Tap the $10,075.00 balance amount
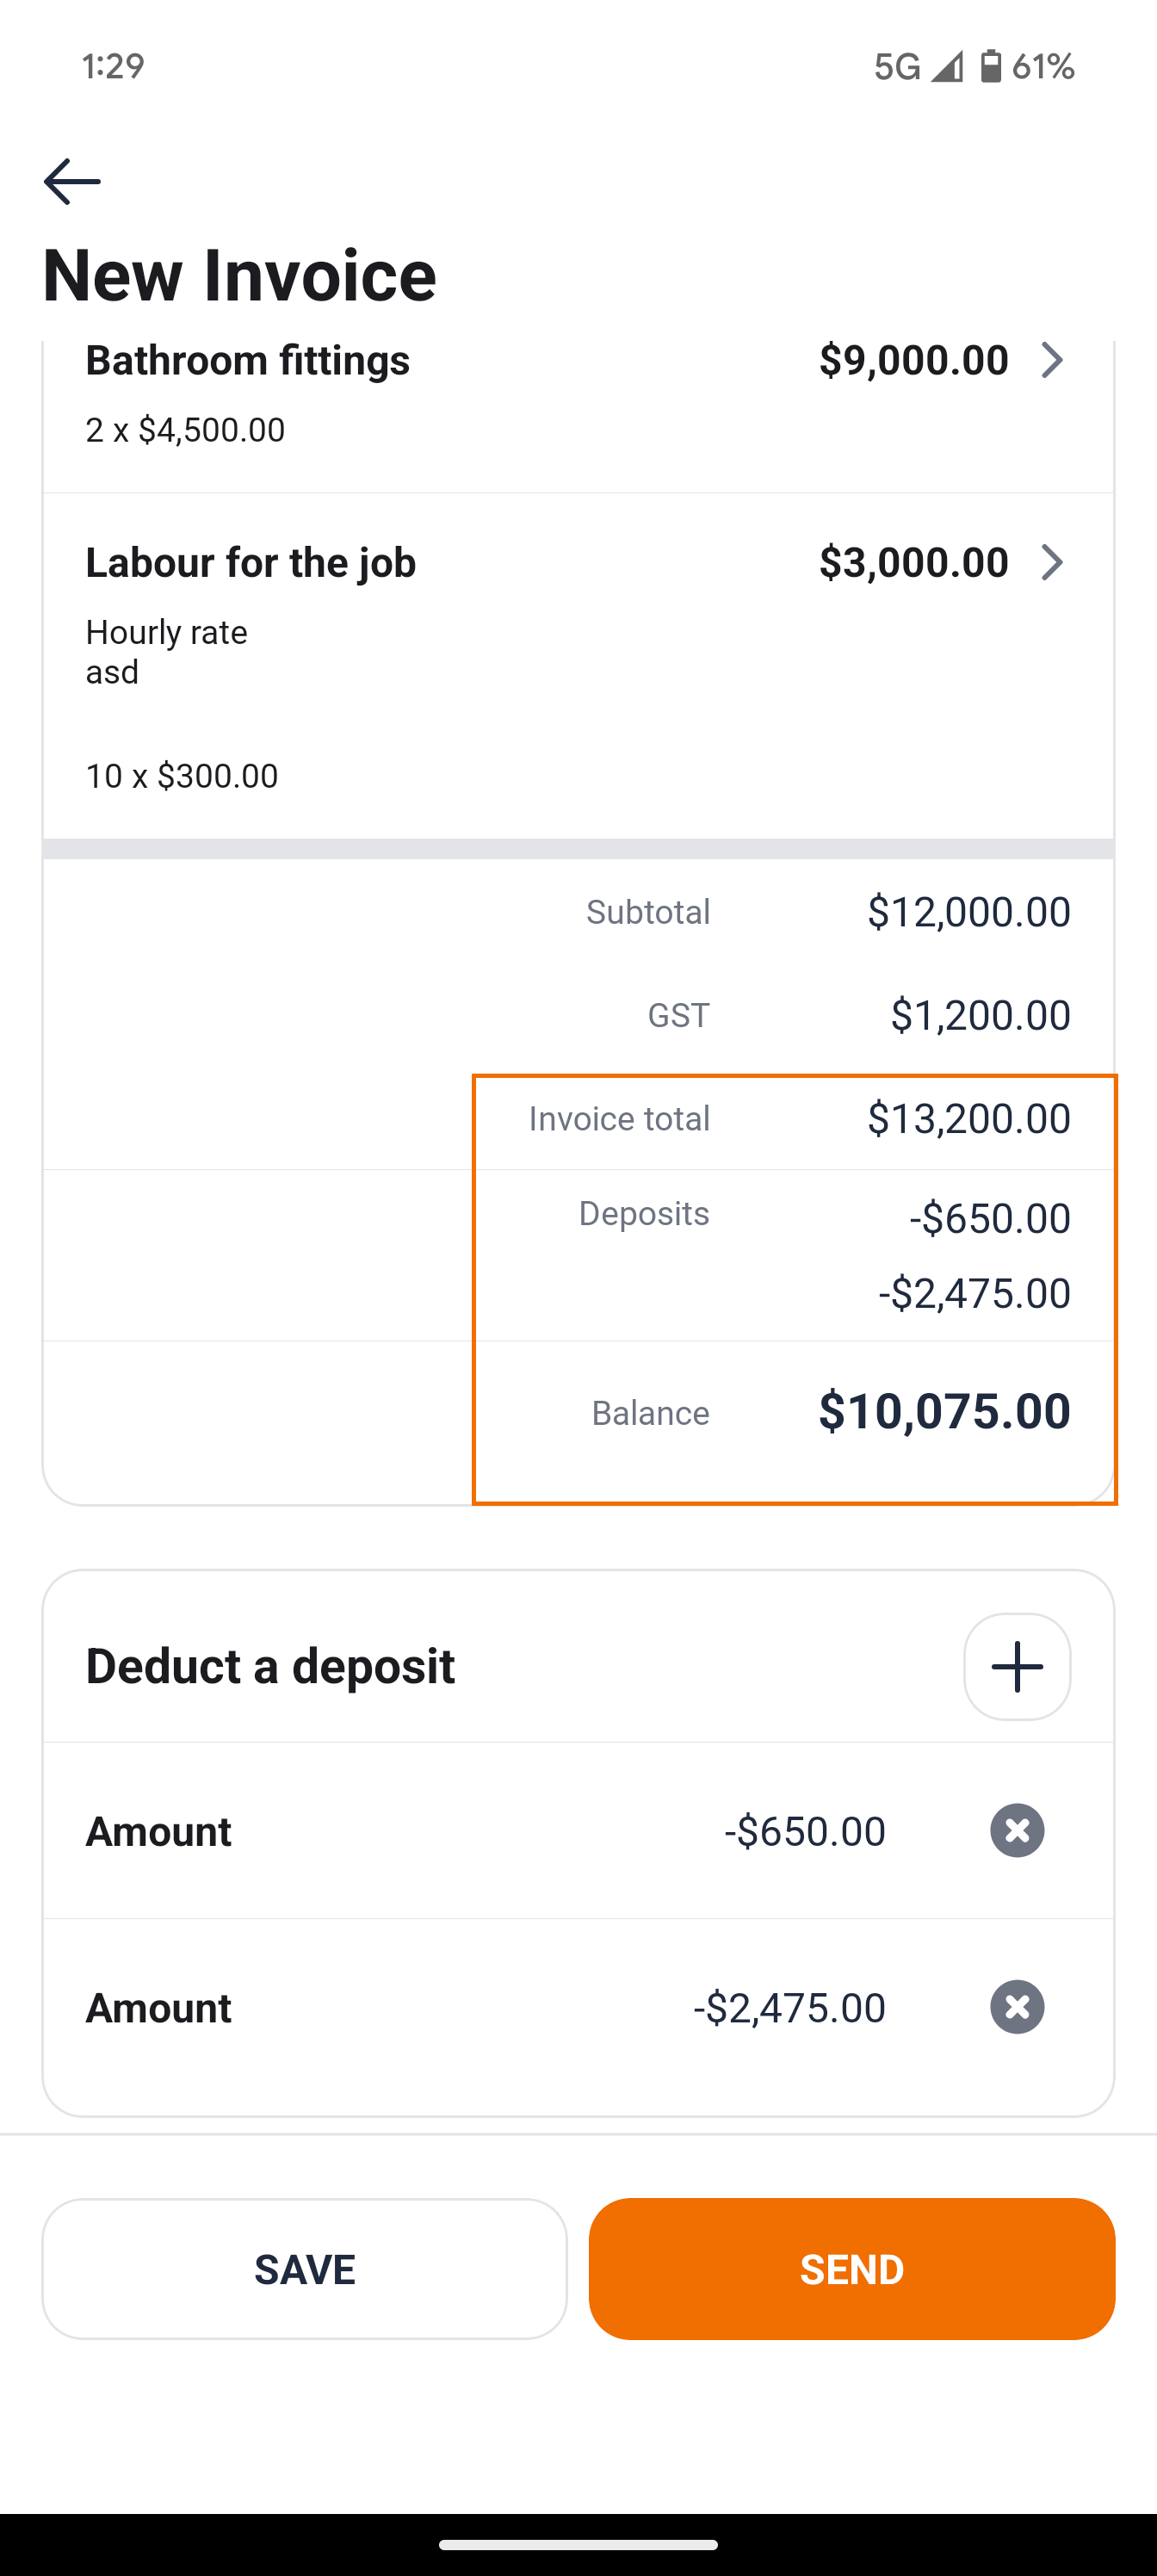Screen dimensions: 1157x2576 [x=944, y=1411]
